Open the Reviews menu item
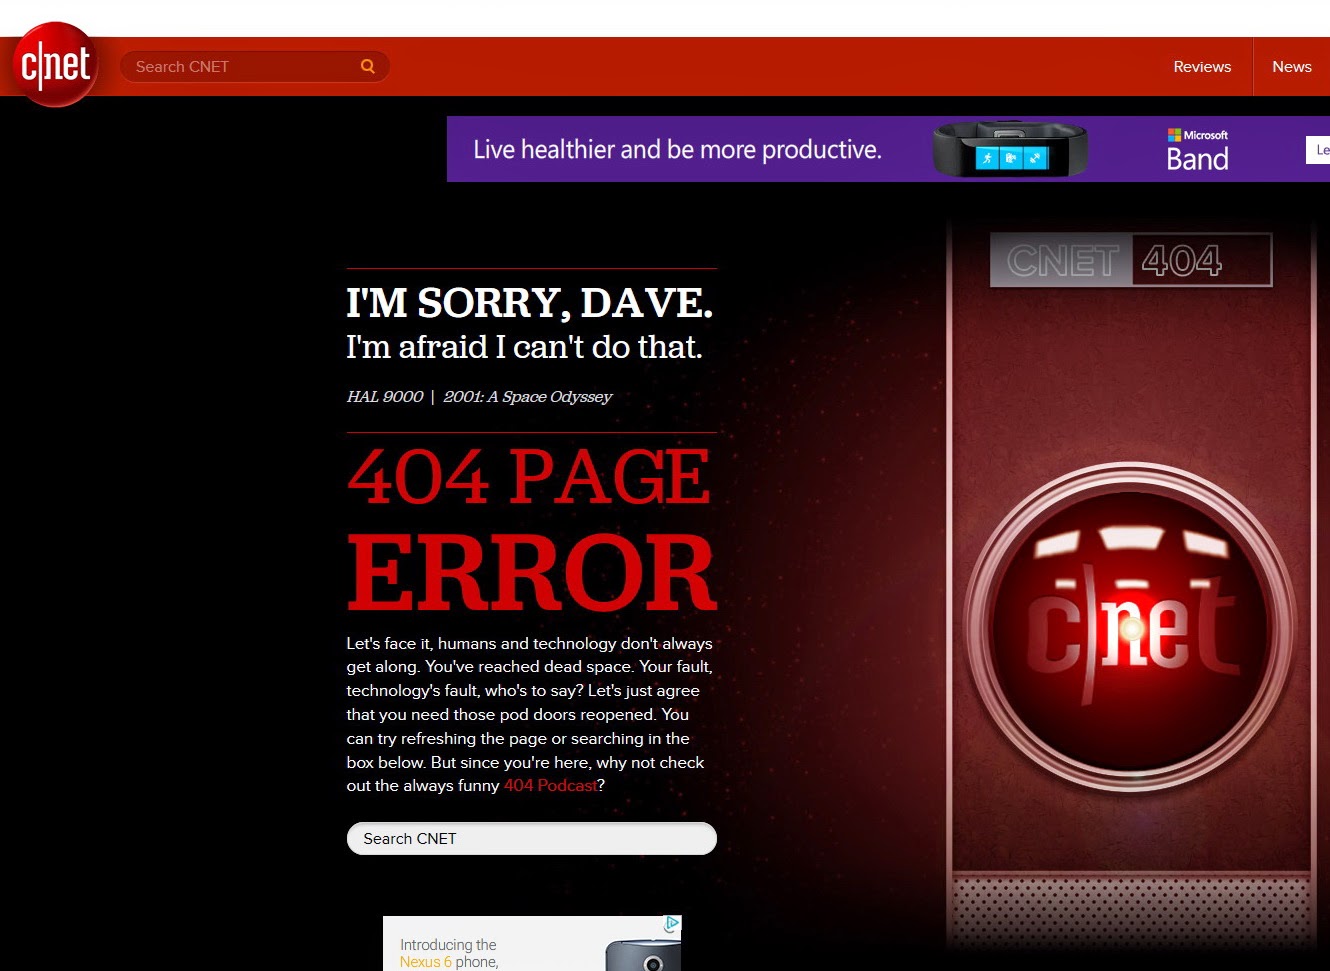Viewport: 1330px width, 971px height. pyautogui.click(x=1202, y=67)
